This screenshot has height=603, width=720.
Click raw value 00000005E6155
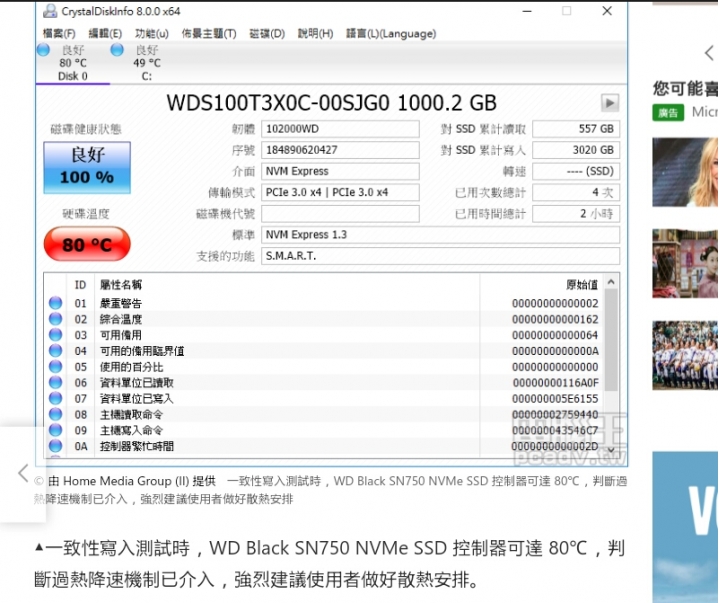pos(555,399)
